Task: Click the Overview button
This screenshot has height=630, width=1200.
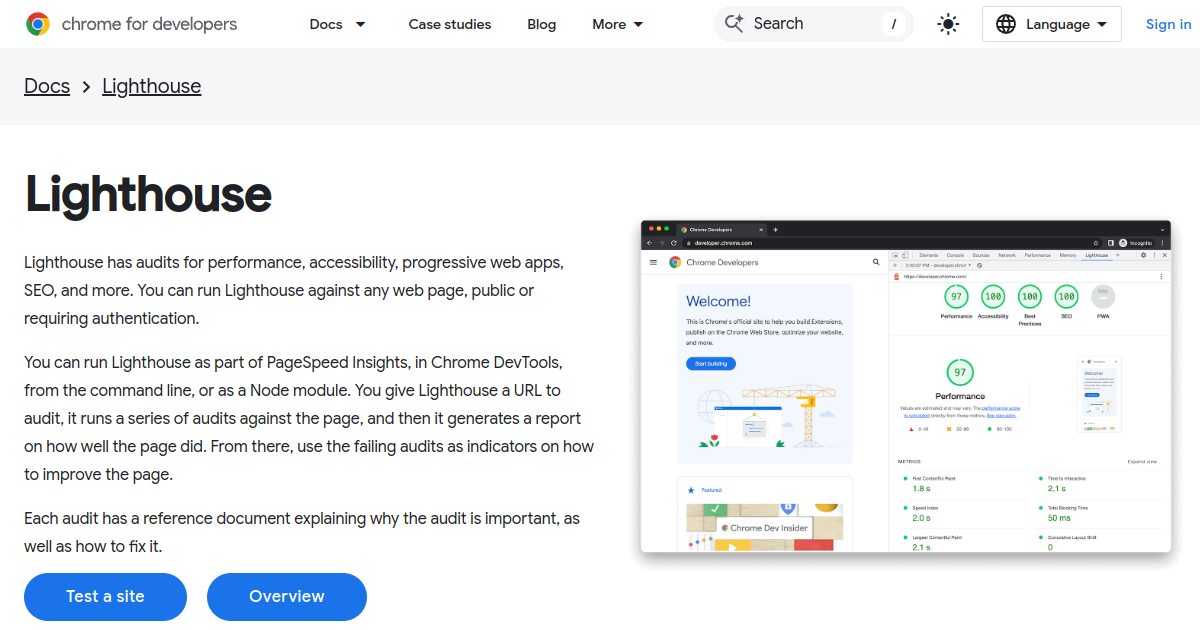Action: coord(287,596)
